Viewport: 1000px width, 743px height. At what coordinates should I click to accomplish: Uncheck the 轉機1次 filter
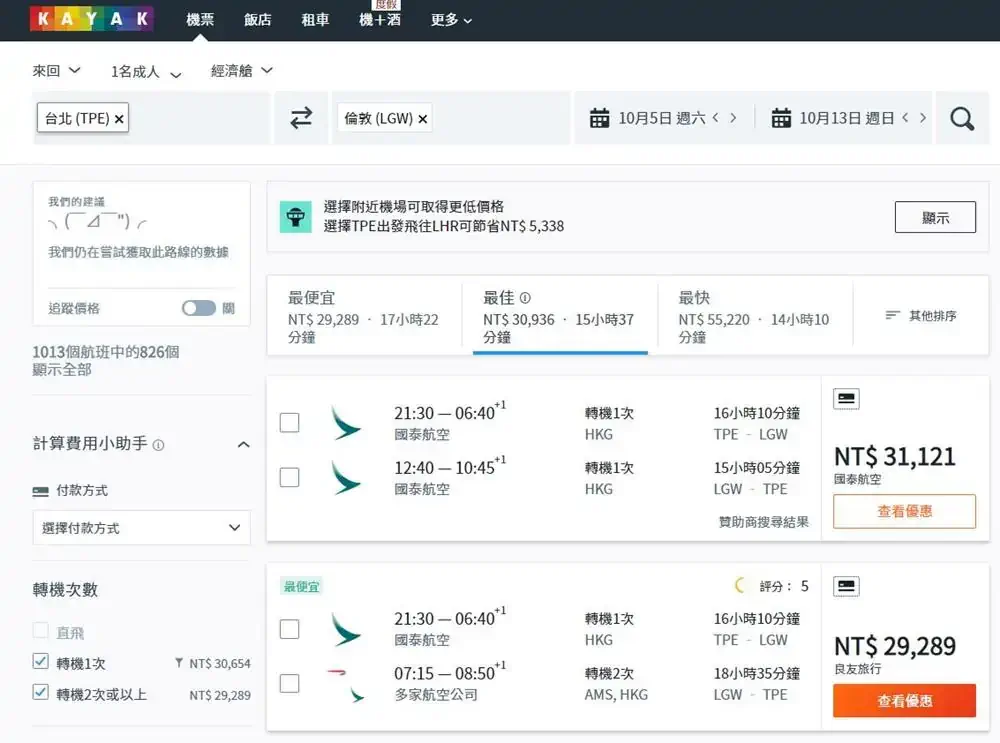click(x=40, y=661)
